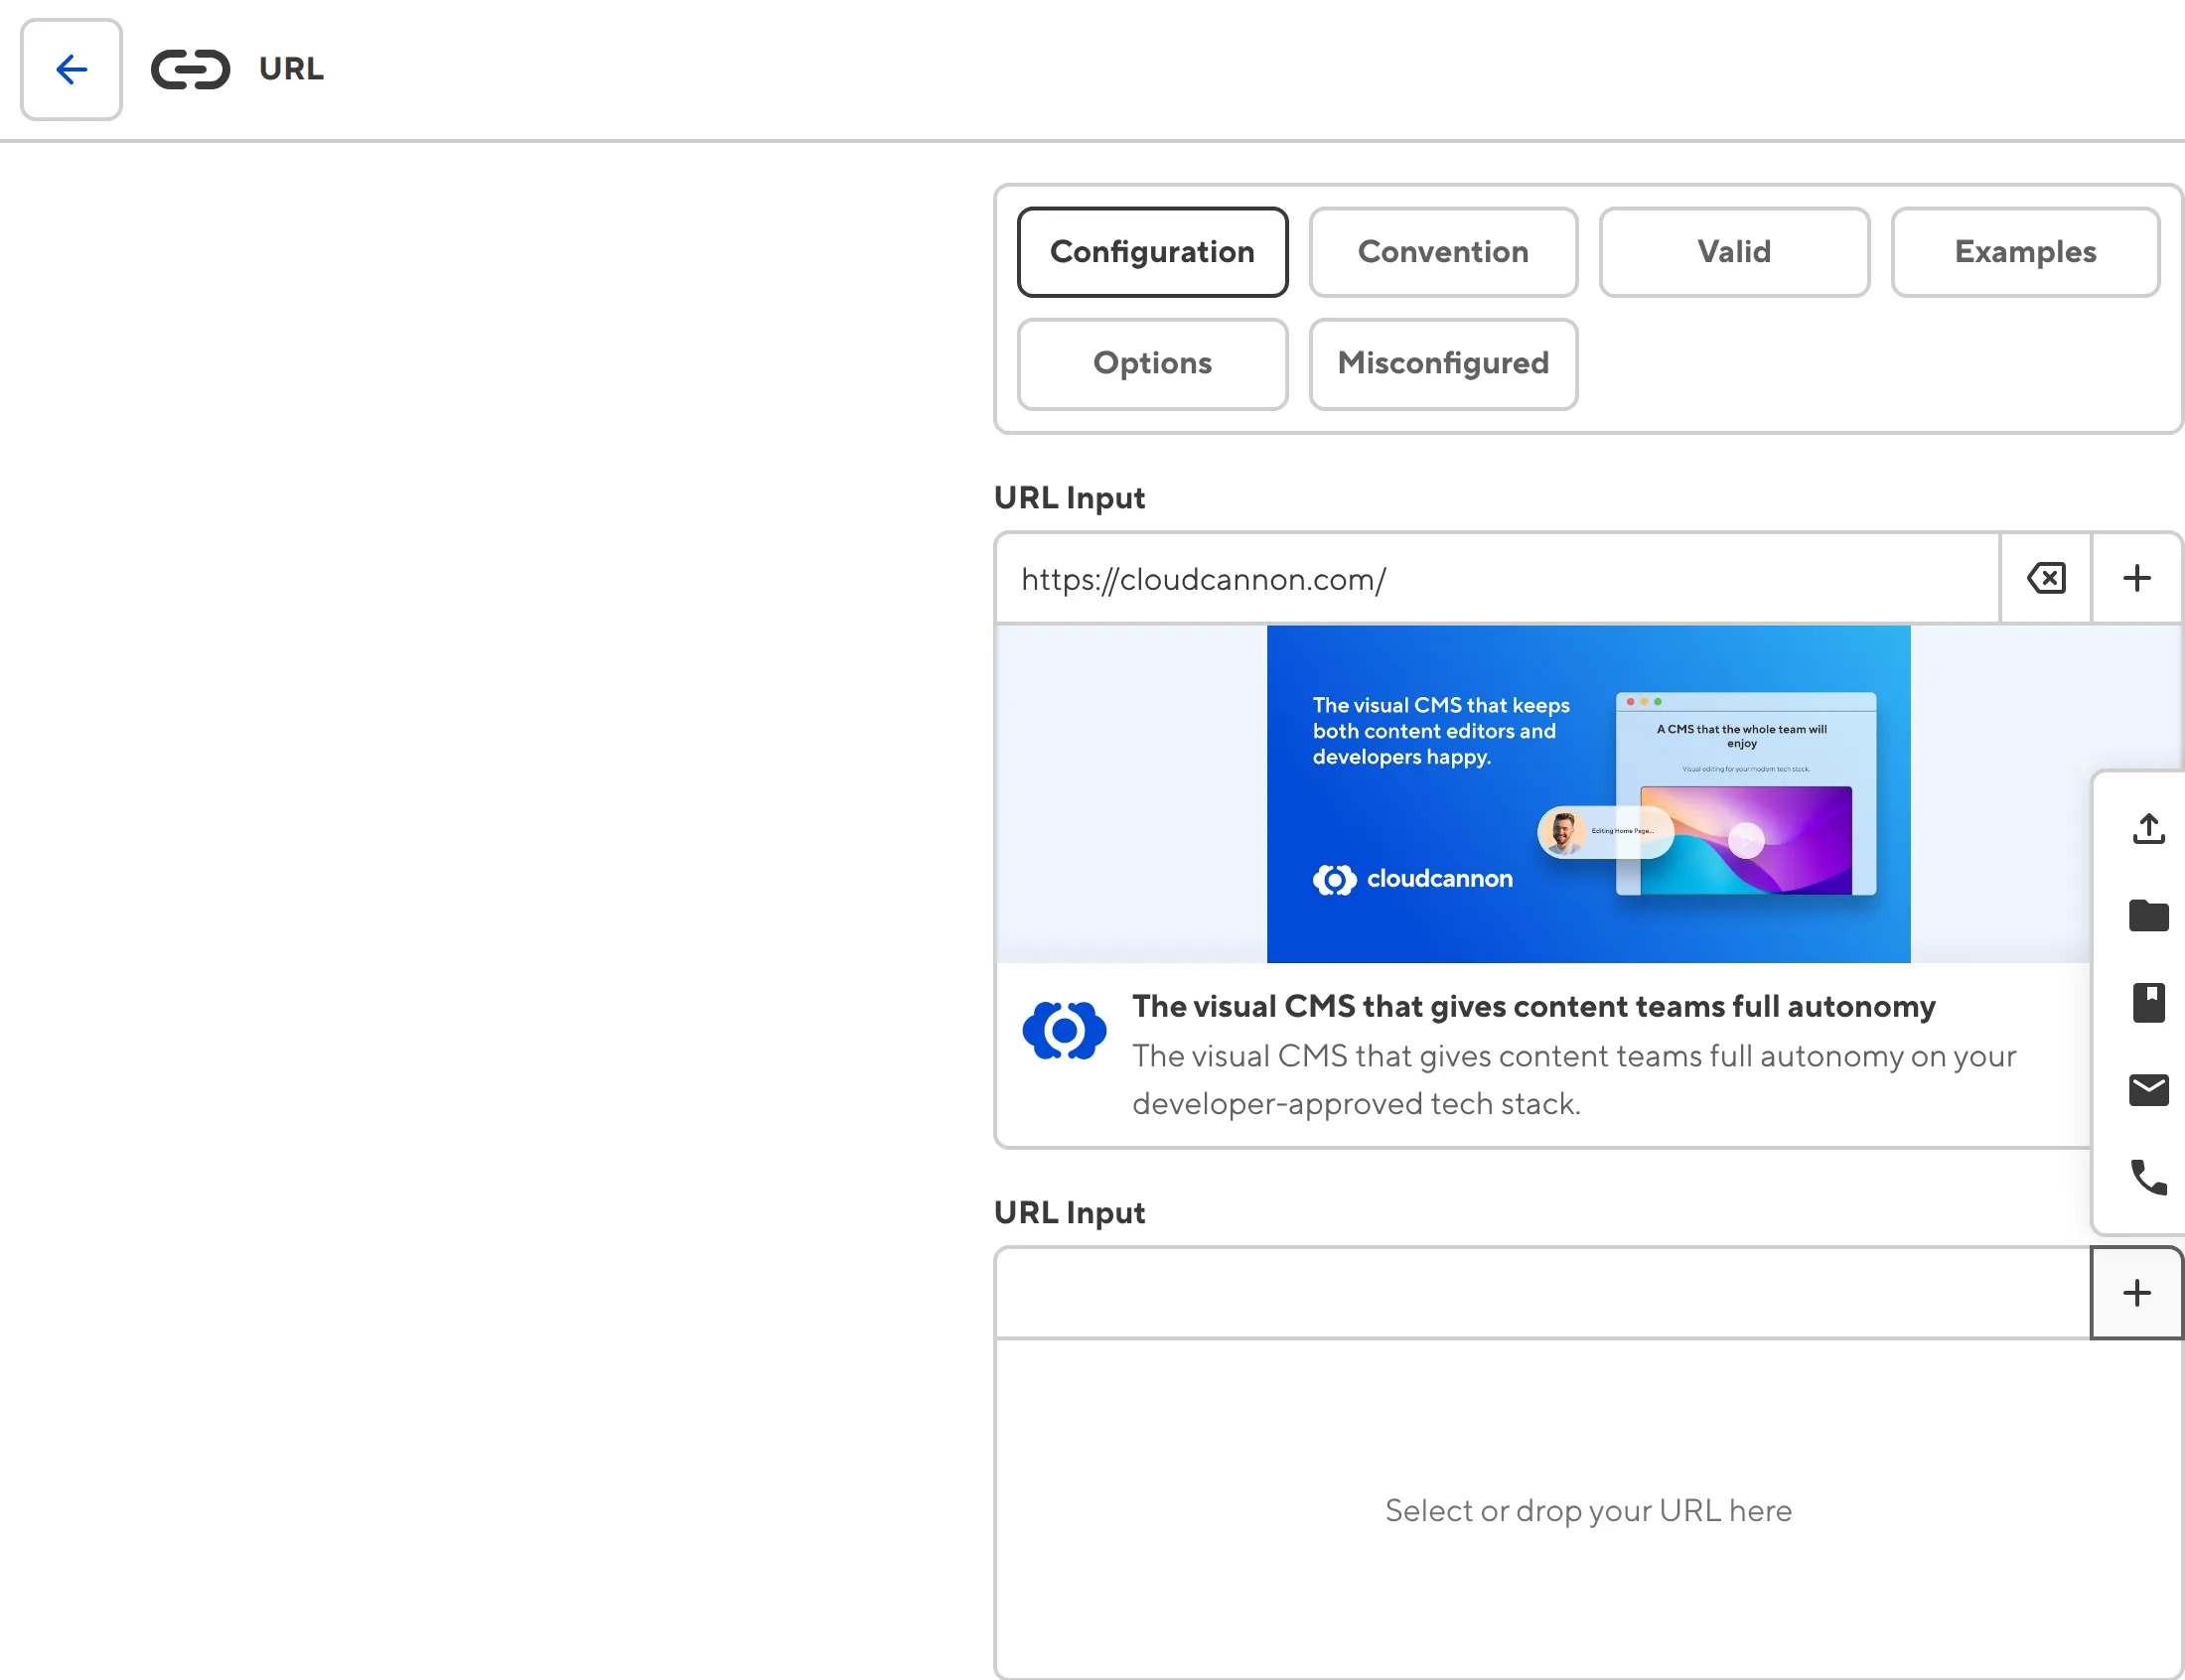Image resolution: width=2185 pixels, height=1680 pixels.
Task: Click the back arrow to go back
Action: click(x=70, y=69)
